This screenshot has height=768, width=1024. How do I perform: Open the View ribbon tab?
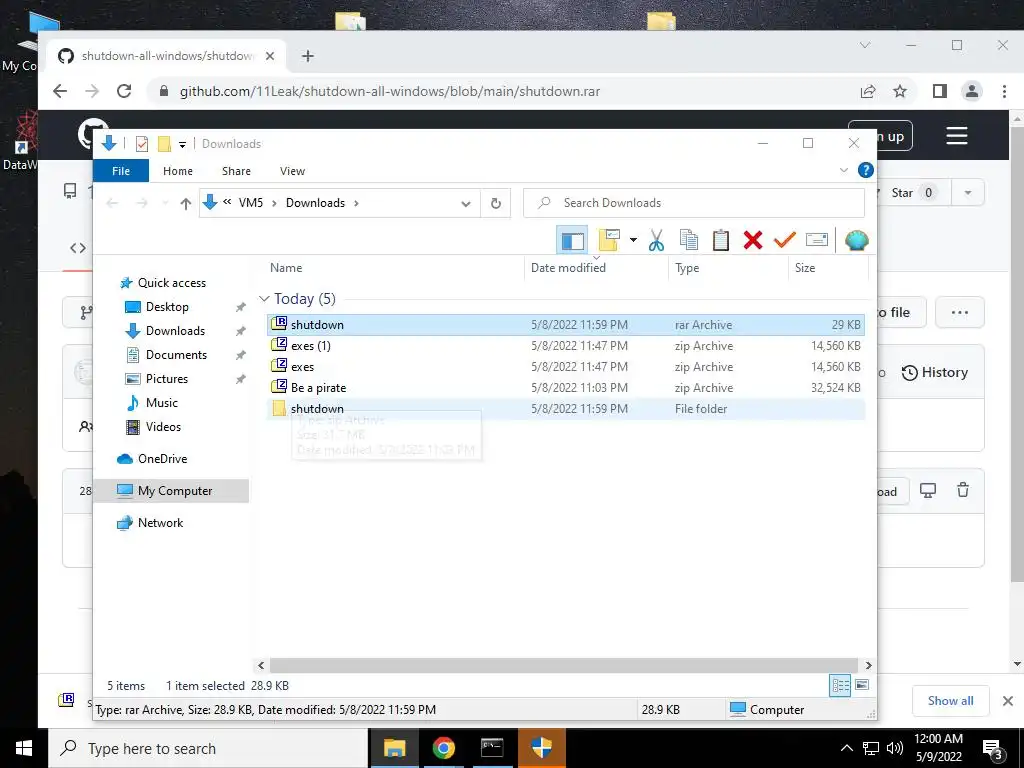(292, 171)
